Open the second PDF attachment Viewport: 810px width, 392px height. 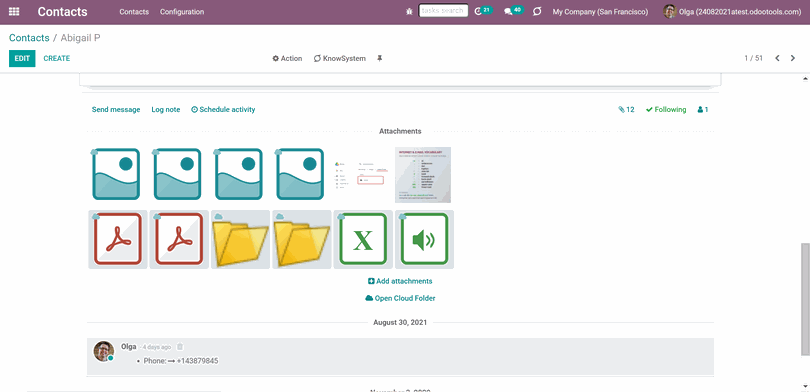click(179, 239)
